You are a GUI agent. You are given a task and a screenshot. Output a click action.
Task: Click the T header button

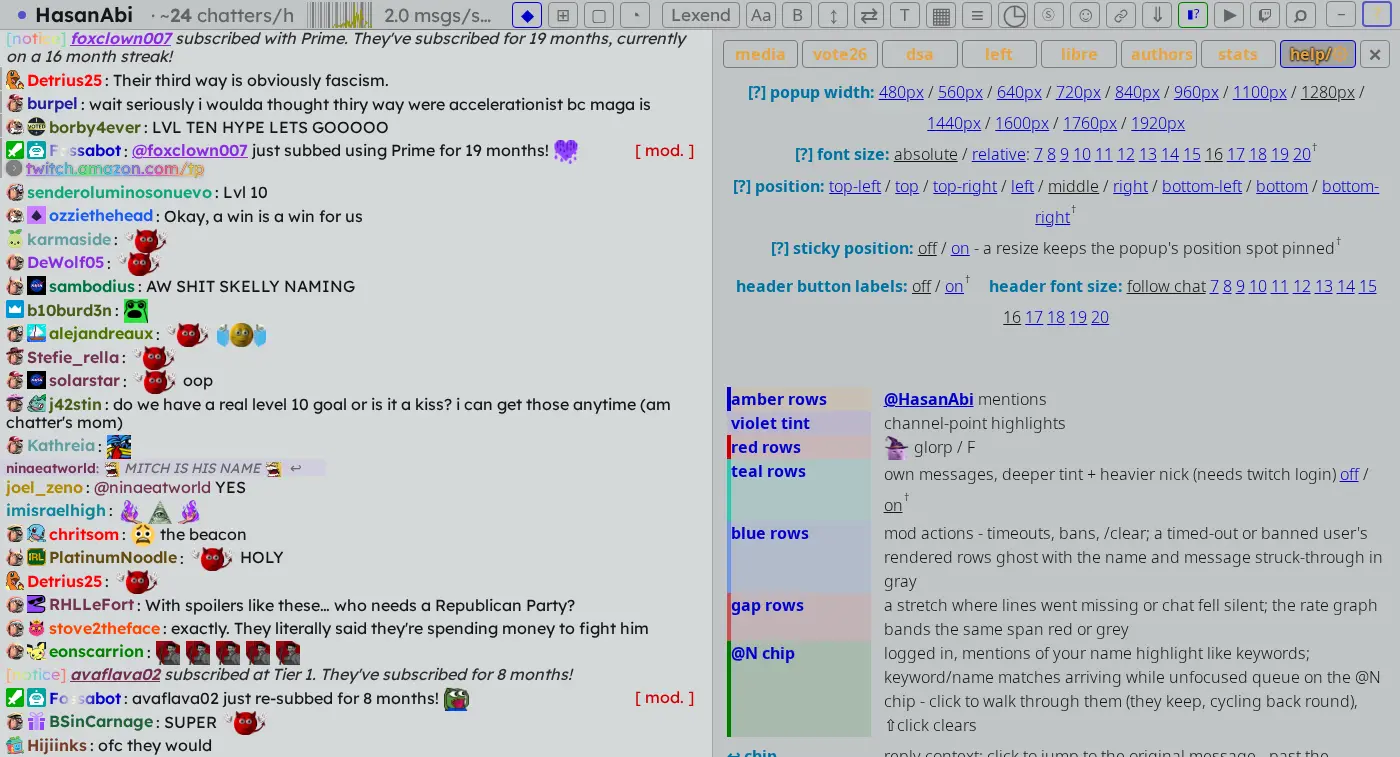pos(905,15)
